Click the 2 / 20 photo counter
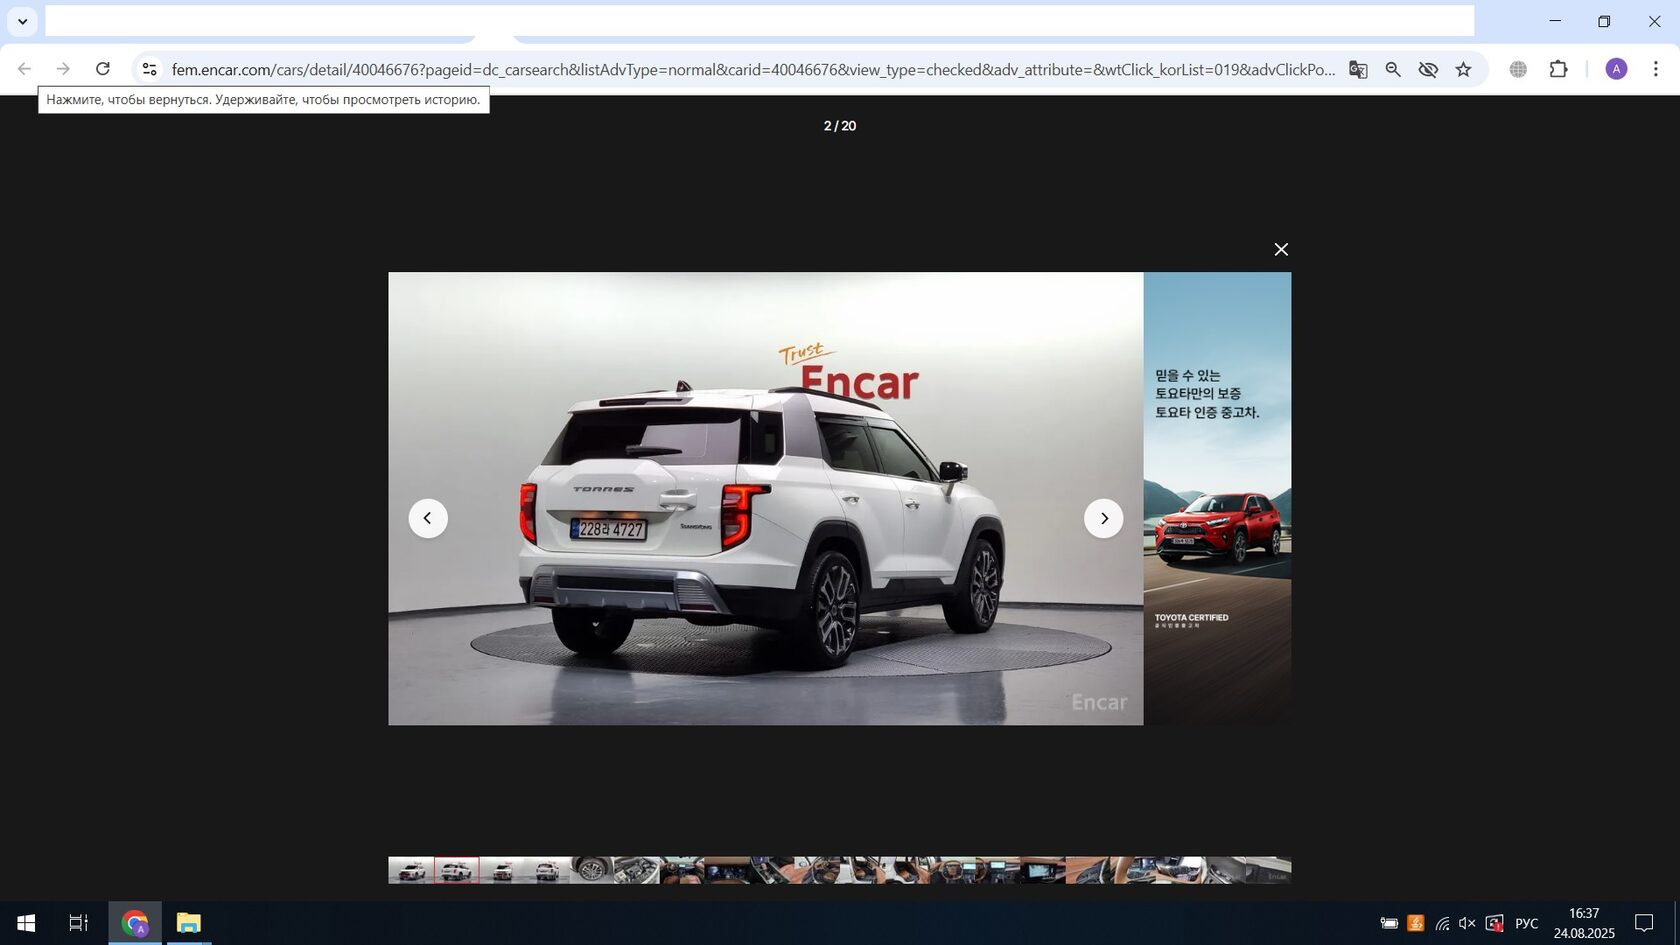 click(x=840, y=126)
